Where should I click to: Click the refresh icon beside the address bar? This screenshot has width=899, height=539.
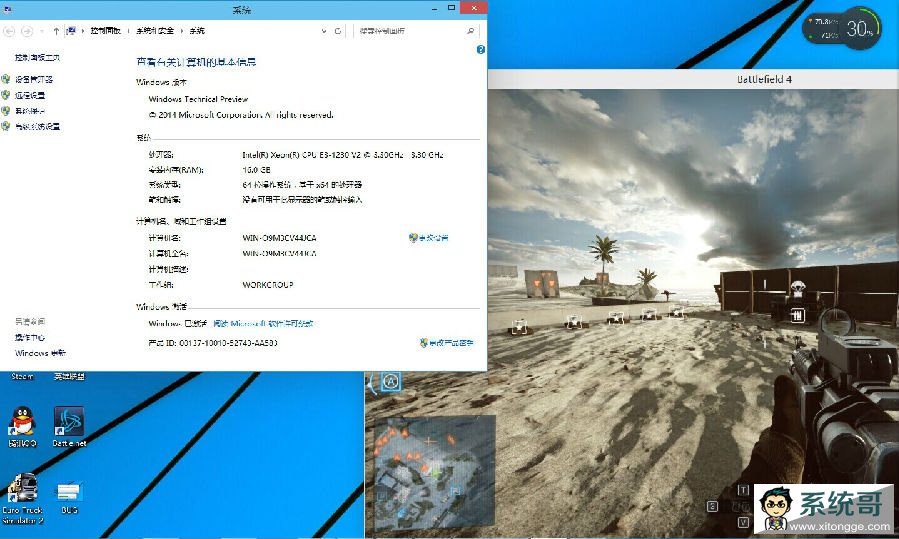[x=340, y=31]
